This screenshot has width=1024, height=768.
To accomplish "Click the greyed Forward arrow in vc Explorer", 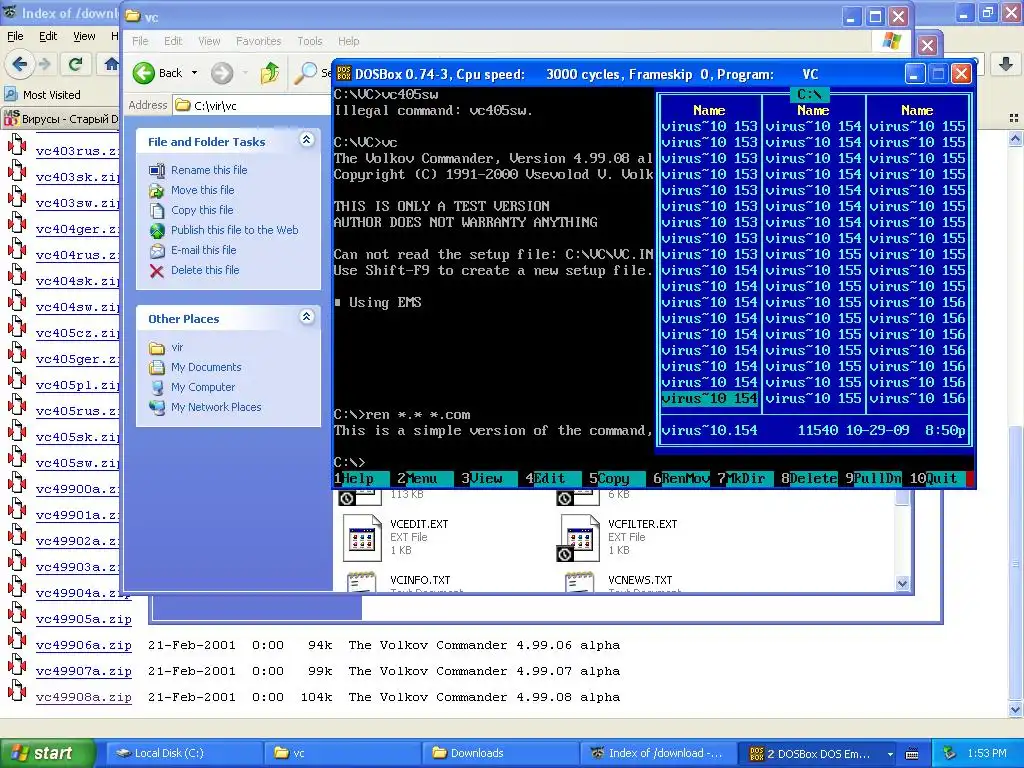I will tap(222, 72).
